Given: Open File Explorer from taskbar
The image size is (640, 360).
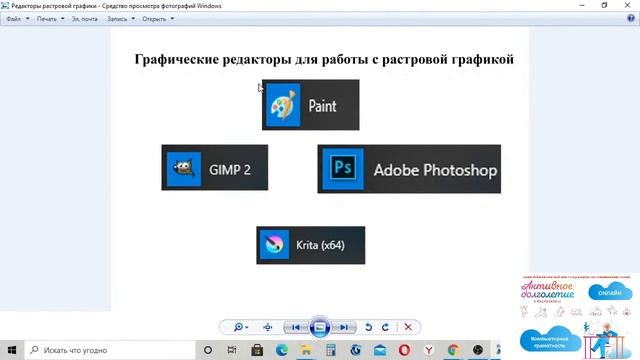Looking at the screenshot, I should [306, 350].
